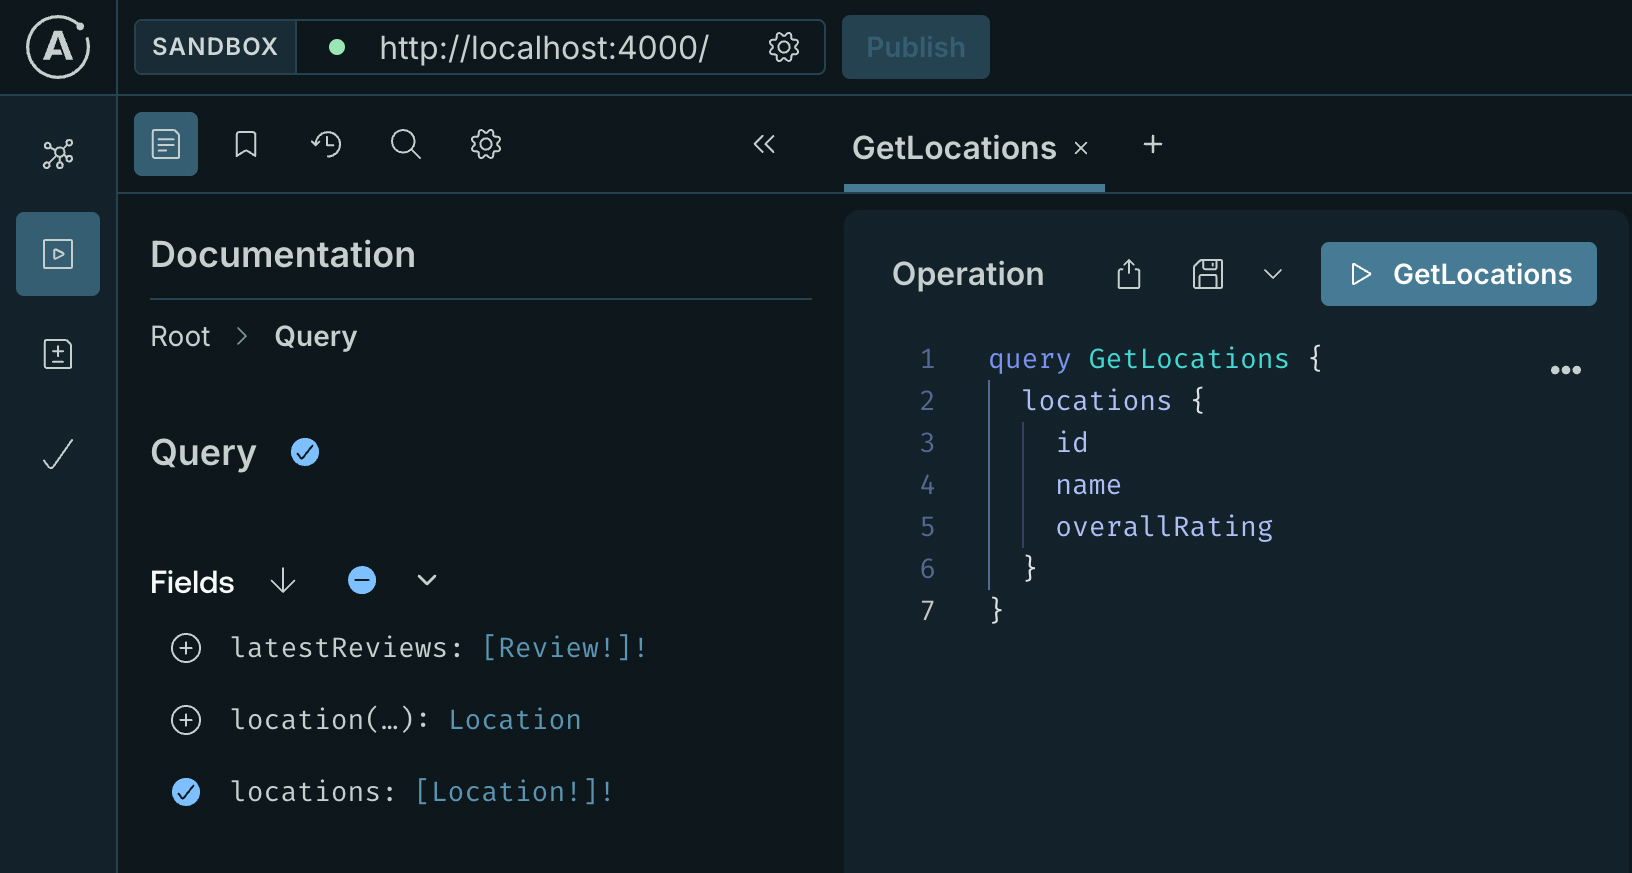Click the localhost:4000 endpoint URL field
The width and height of the screenshot is (1632, 873).
click(x=544, y=47)
